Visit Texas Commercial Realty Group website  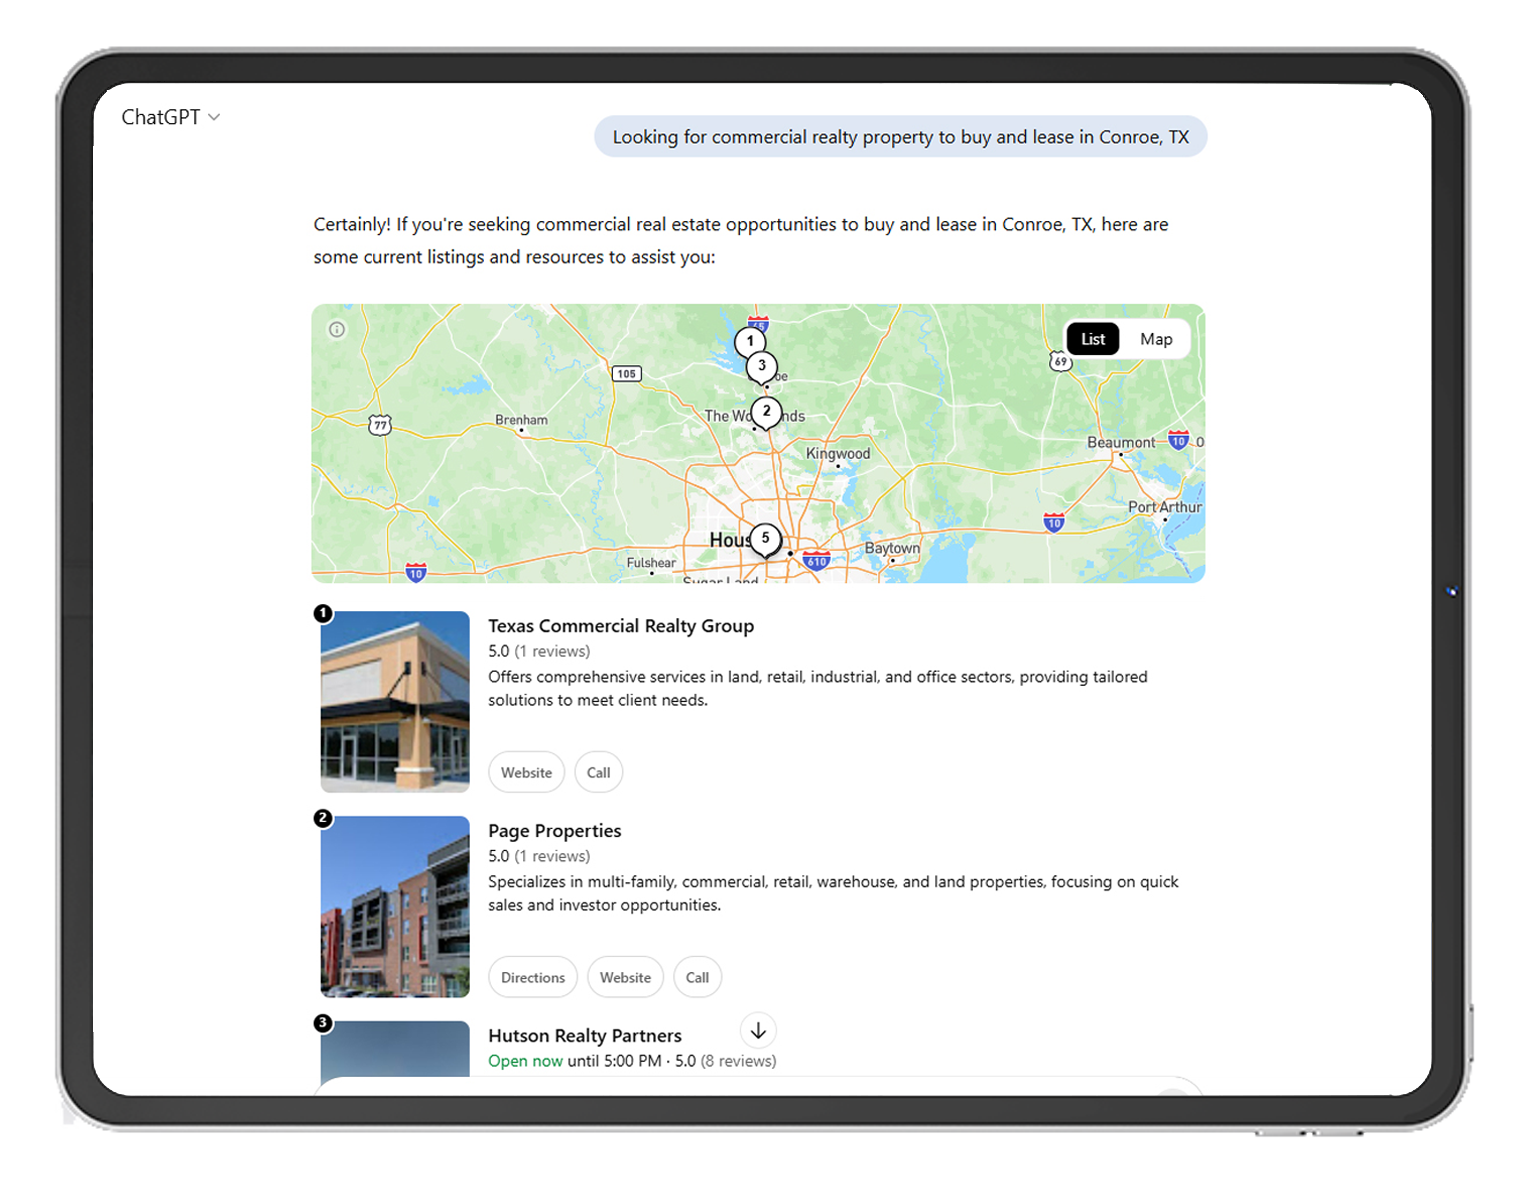[526, 772]
